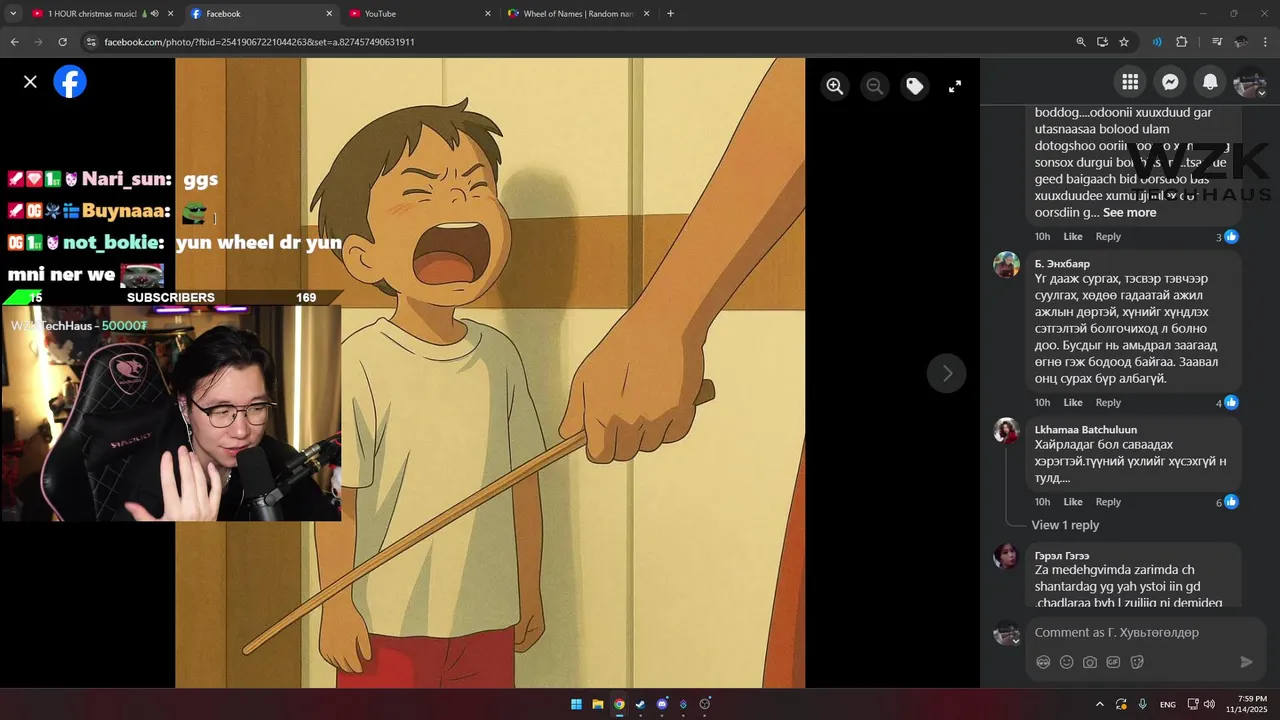Like Б. Энхбаяр's comment
The width and height of the screenshot is (1280, 720).
tap(1073, 402)
